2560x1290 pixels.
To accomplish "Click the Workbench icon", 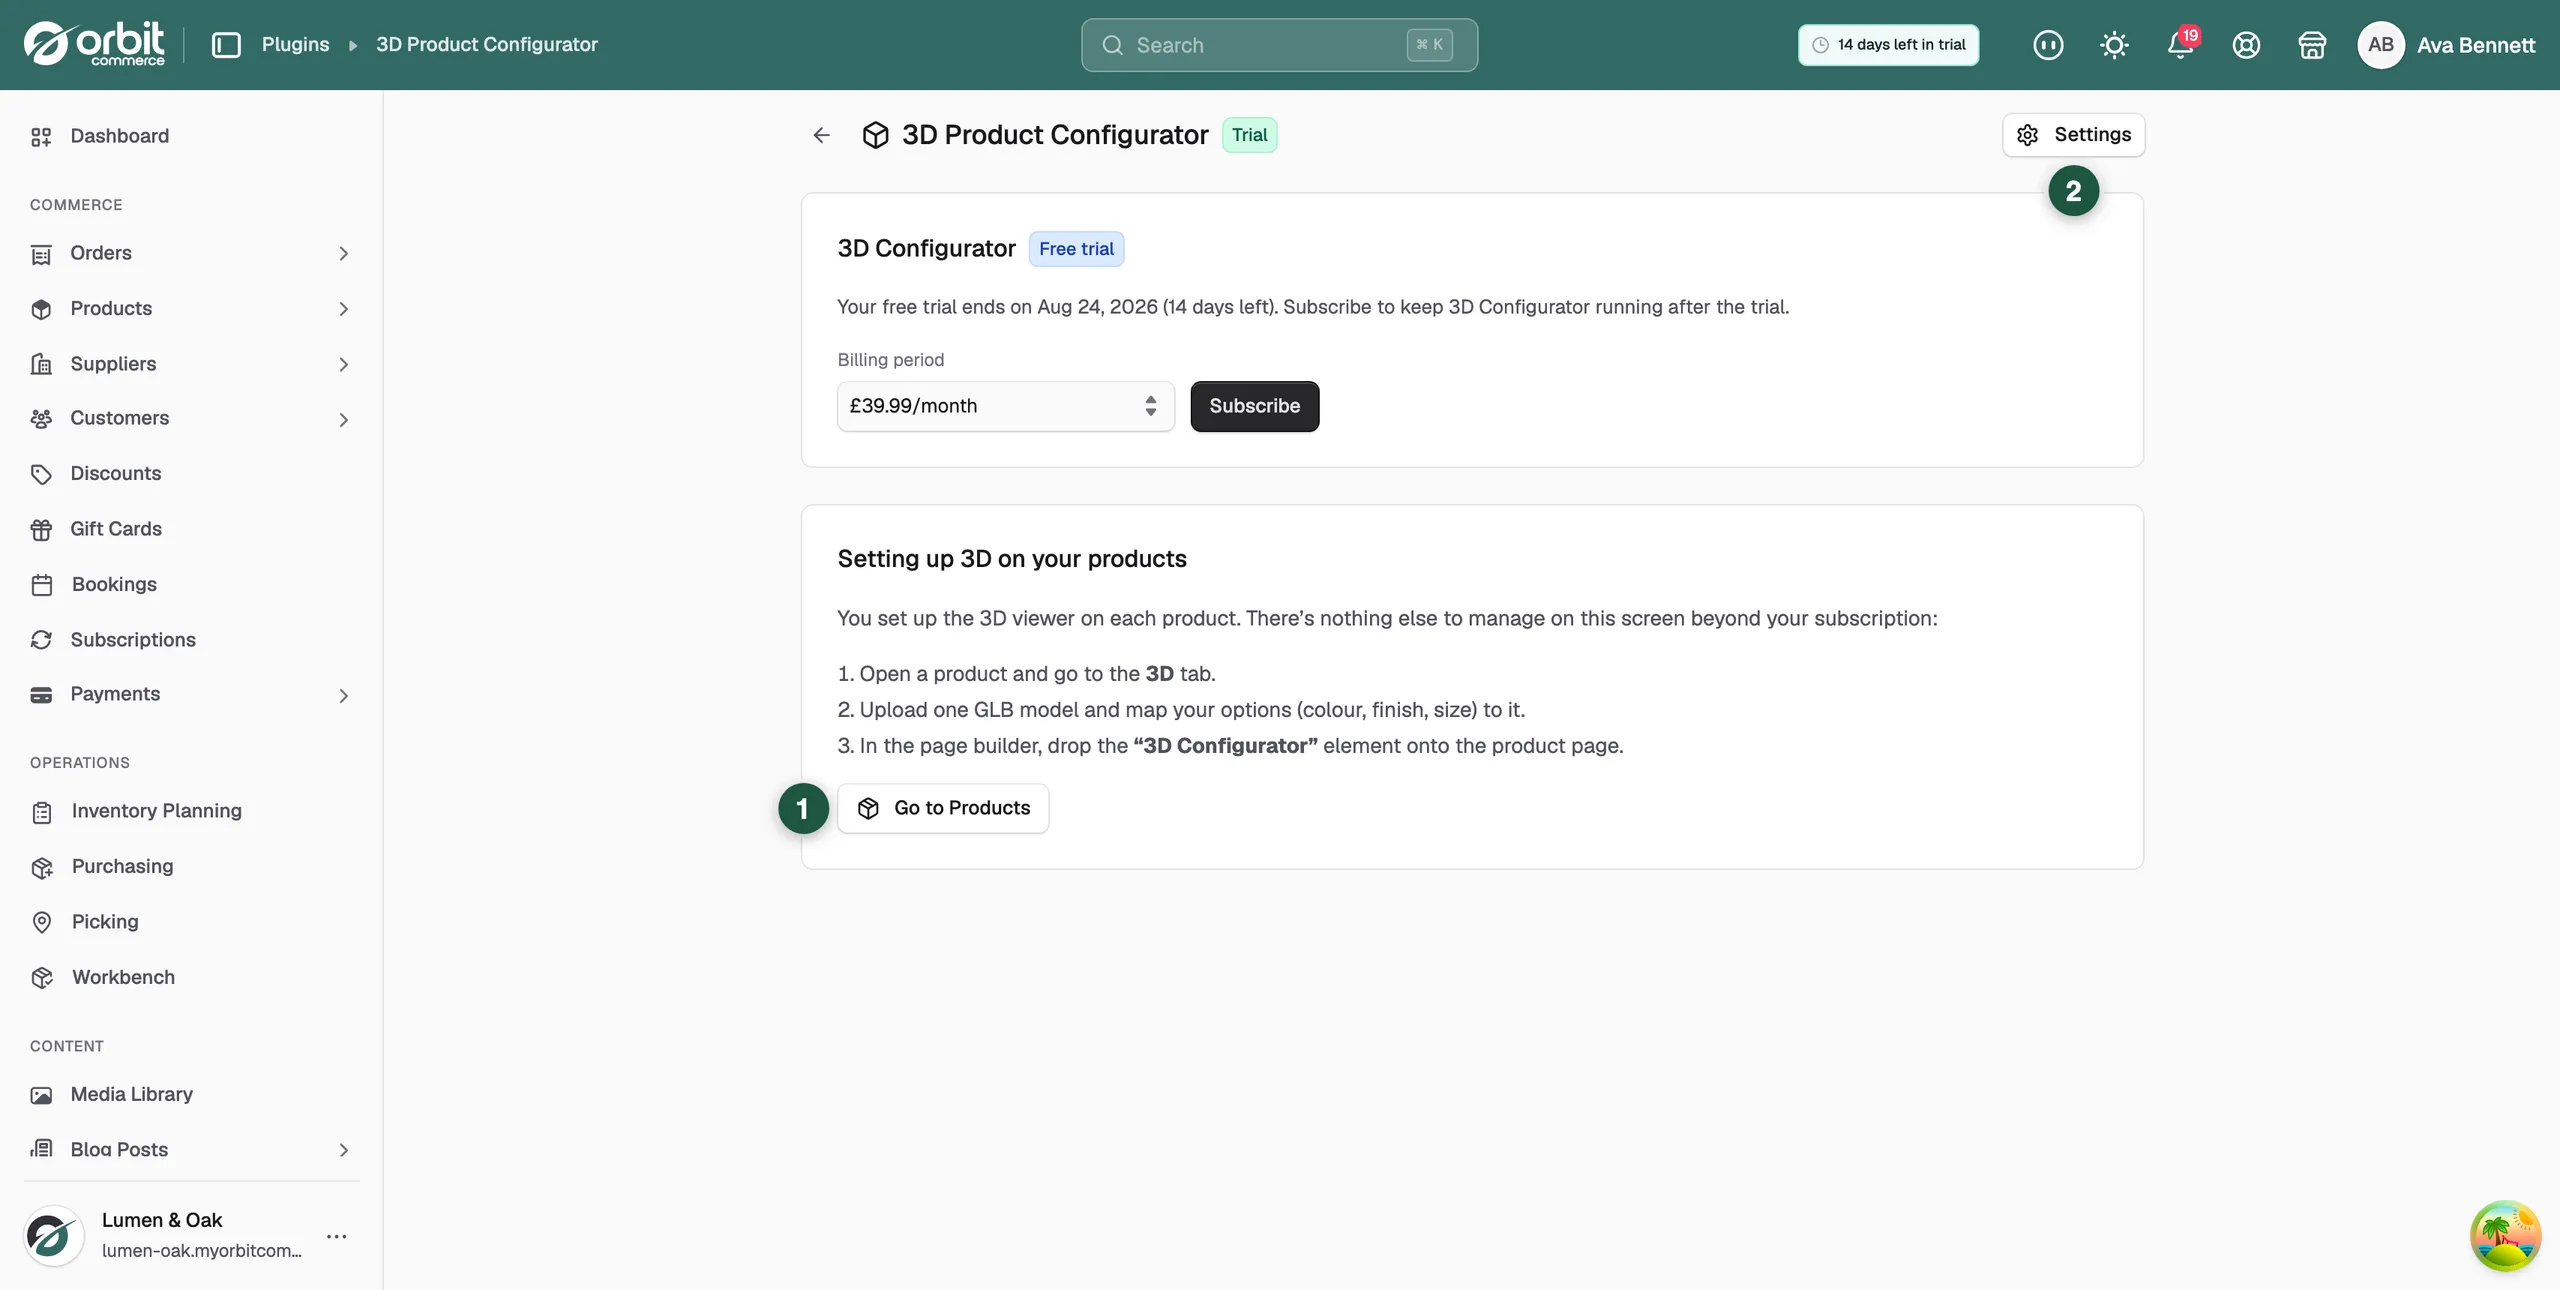I will tap(41, 978).
